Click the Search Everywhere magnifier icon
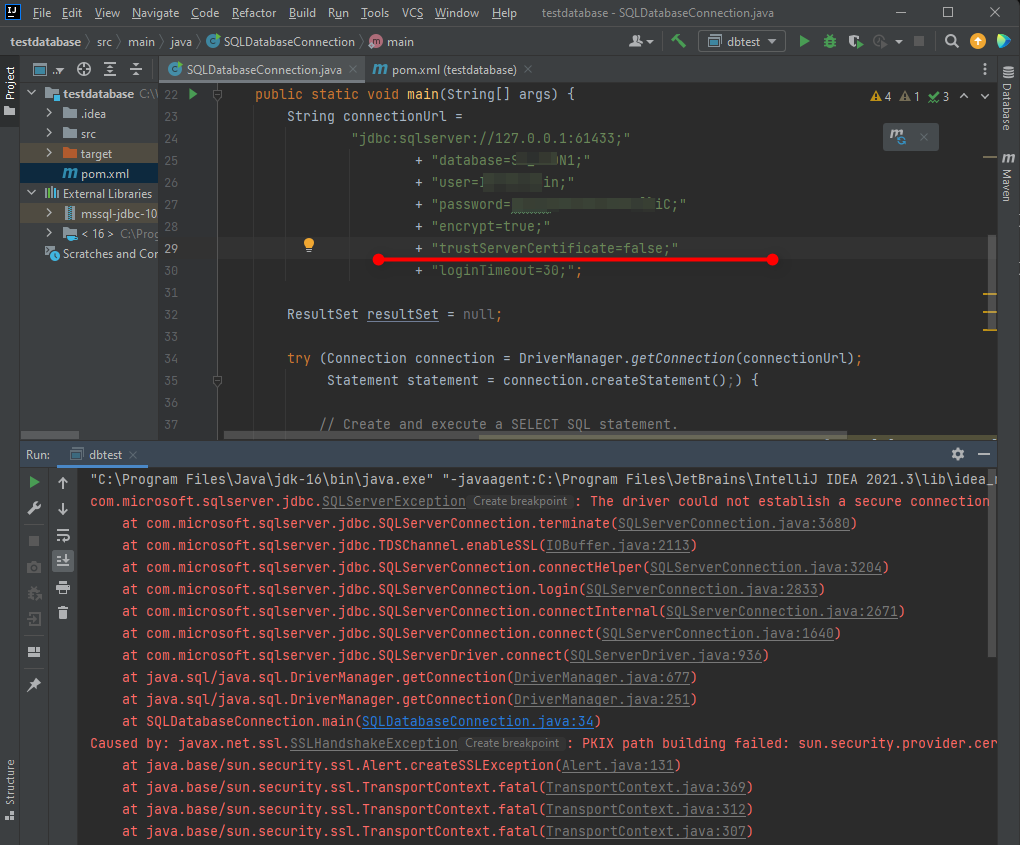The width and height of the screenshot is (1020, 845). (x=951, y=42)
